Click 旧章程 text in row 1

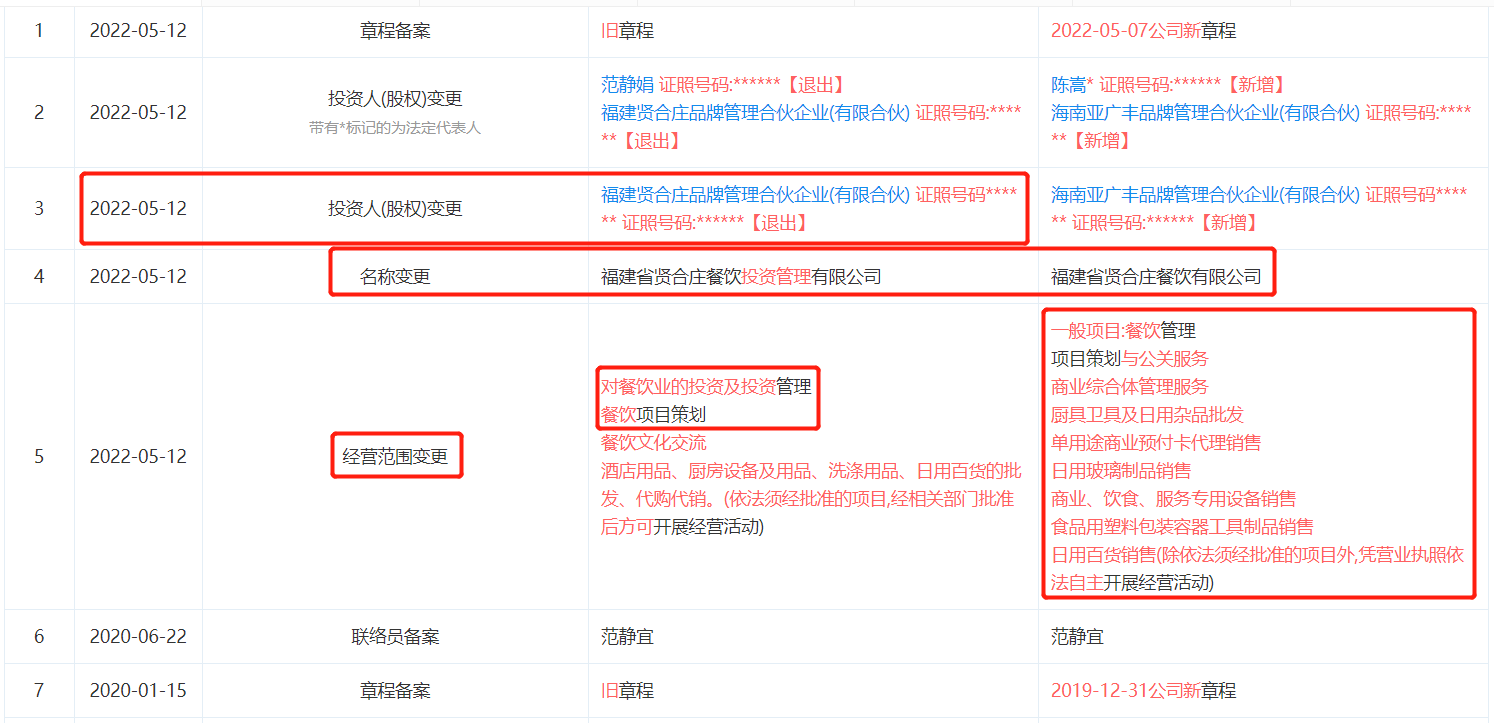[x=627, y=31]
